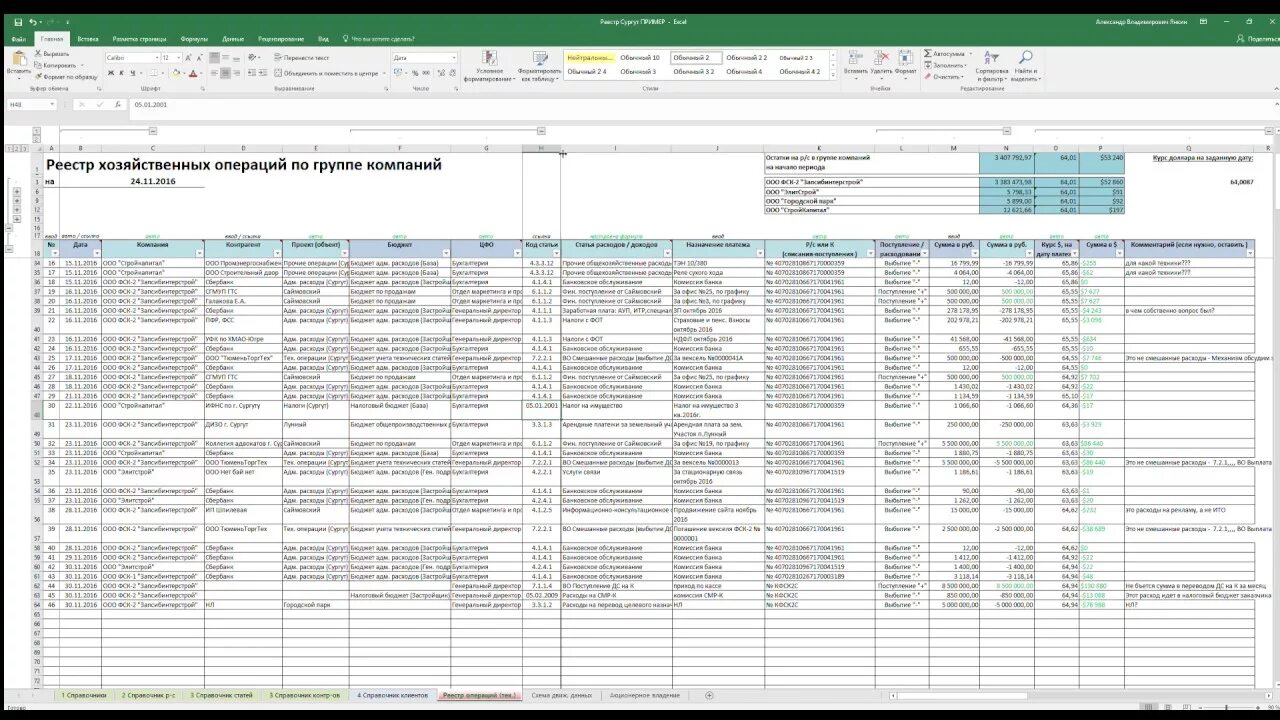This screenshot has width=1280, height=720.
Task: Add a new sheet with plus button
Action: pyautogui.click(x=709, y=694)
